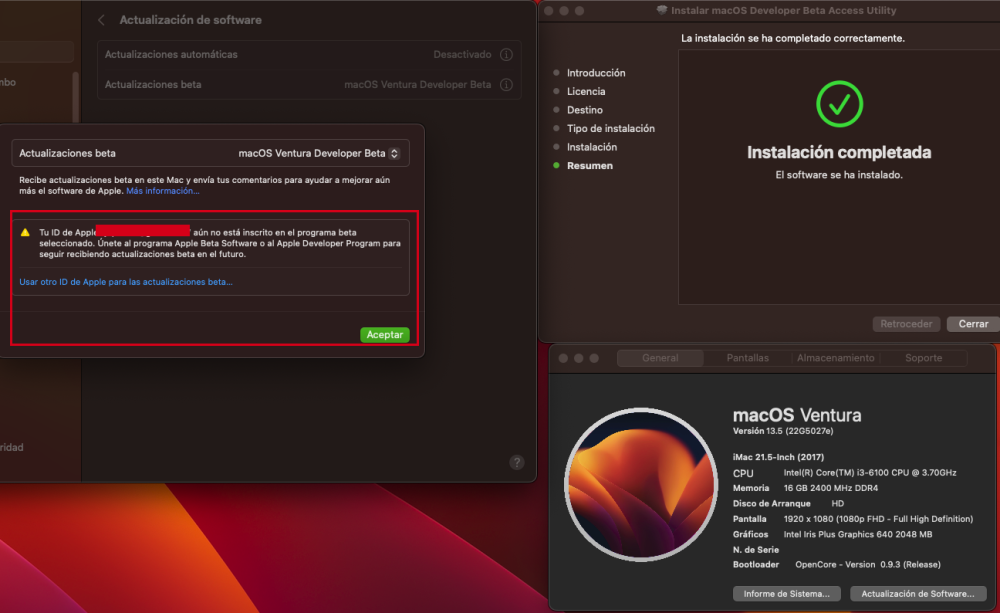Open the Más información link
The height and width of the screenshot is (613, 1000).
tap(163, 191)
